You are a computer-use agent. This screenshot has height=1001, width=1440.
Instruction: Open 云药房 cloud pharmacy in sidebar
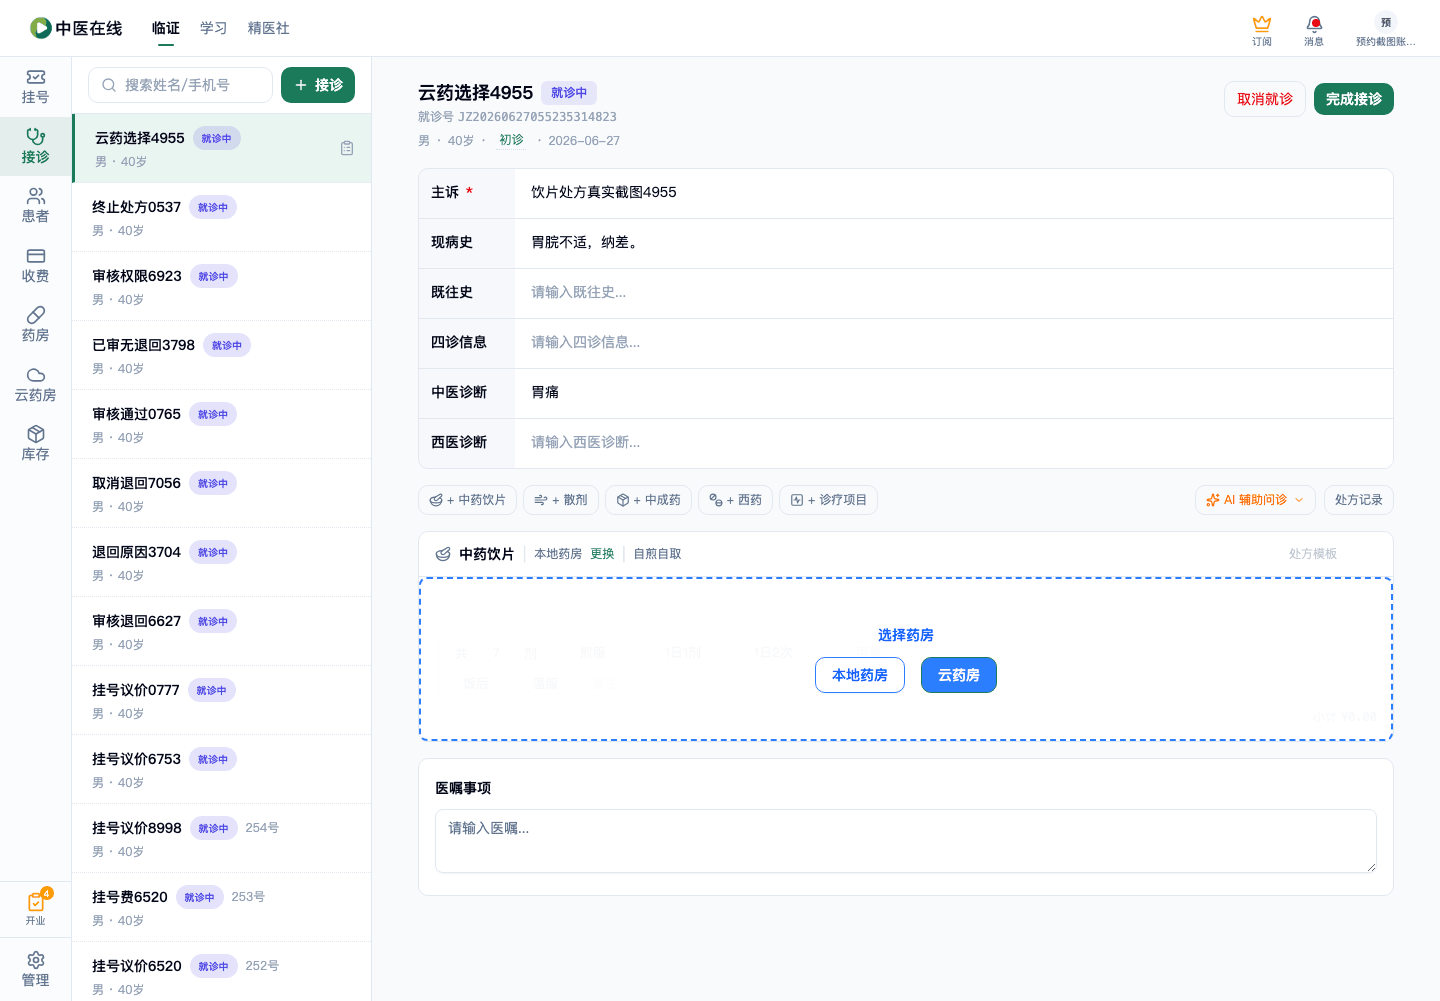[35, 385]
